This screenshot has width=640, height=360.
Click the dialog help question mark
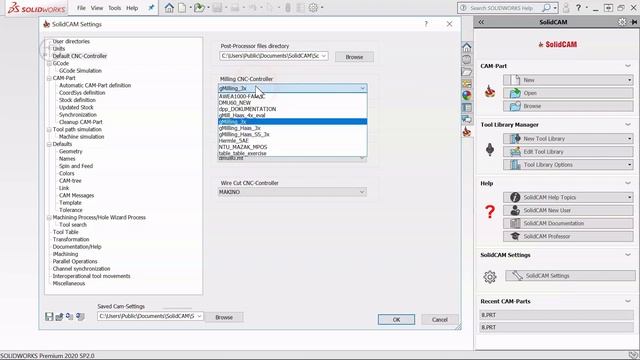(426, 24)
